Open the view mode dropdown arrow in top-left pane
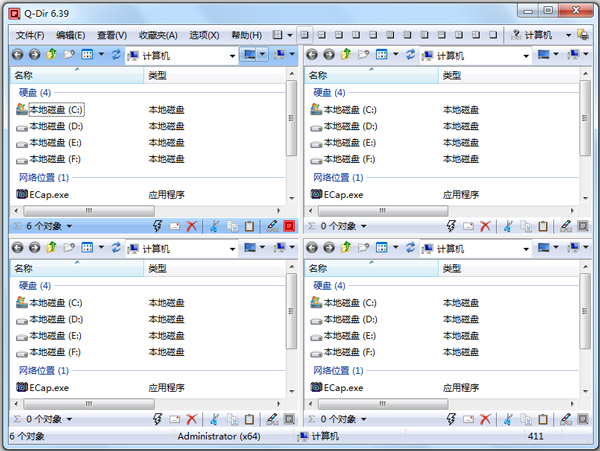 pyautogui.click(x=101, y=54)
